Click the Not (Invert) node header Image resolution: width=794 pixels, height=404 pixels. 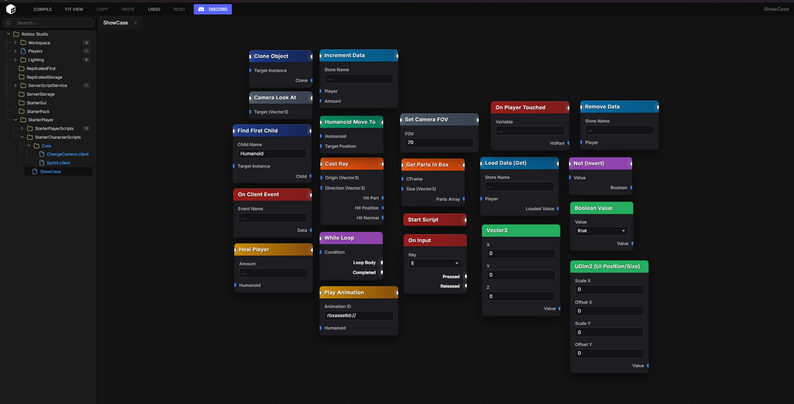point(601,164)
